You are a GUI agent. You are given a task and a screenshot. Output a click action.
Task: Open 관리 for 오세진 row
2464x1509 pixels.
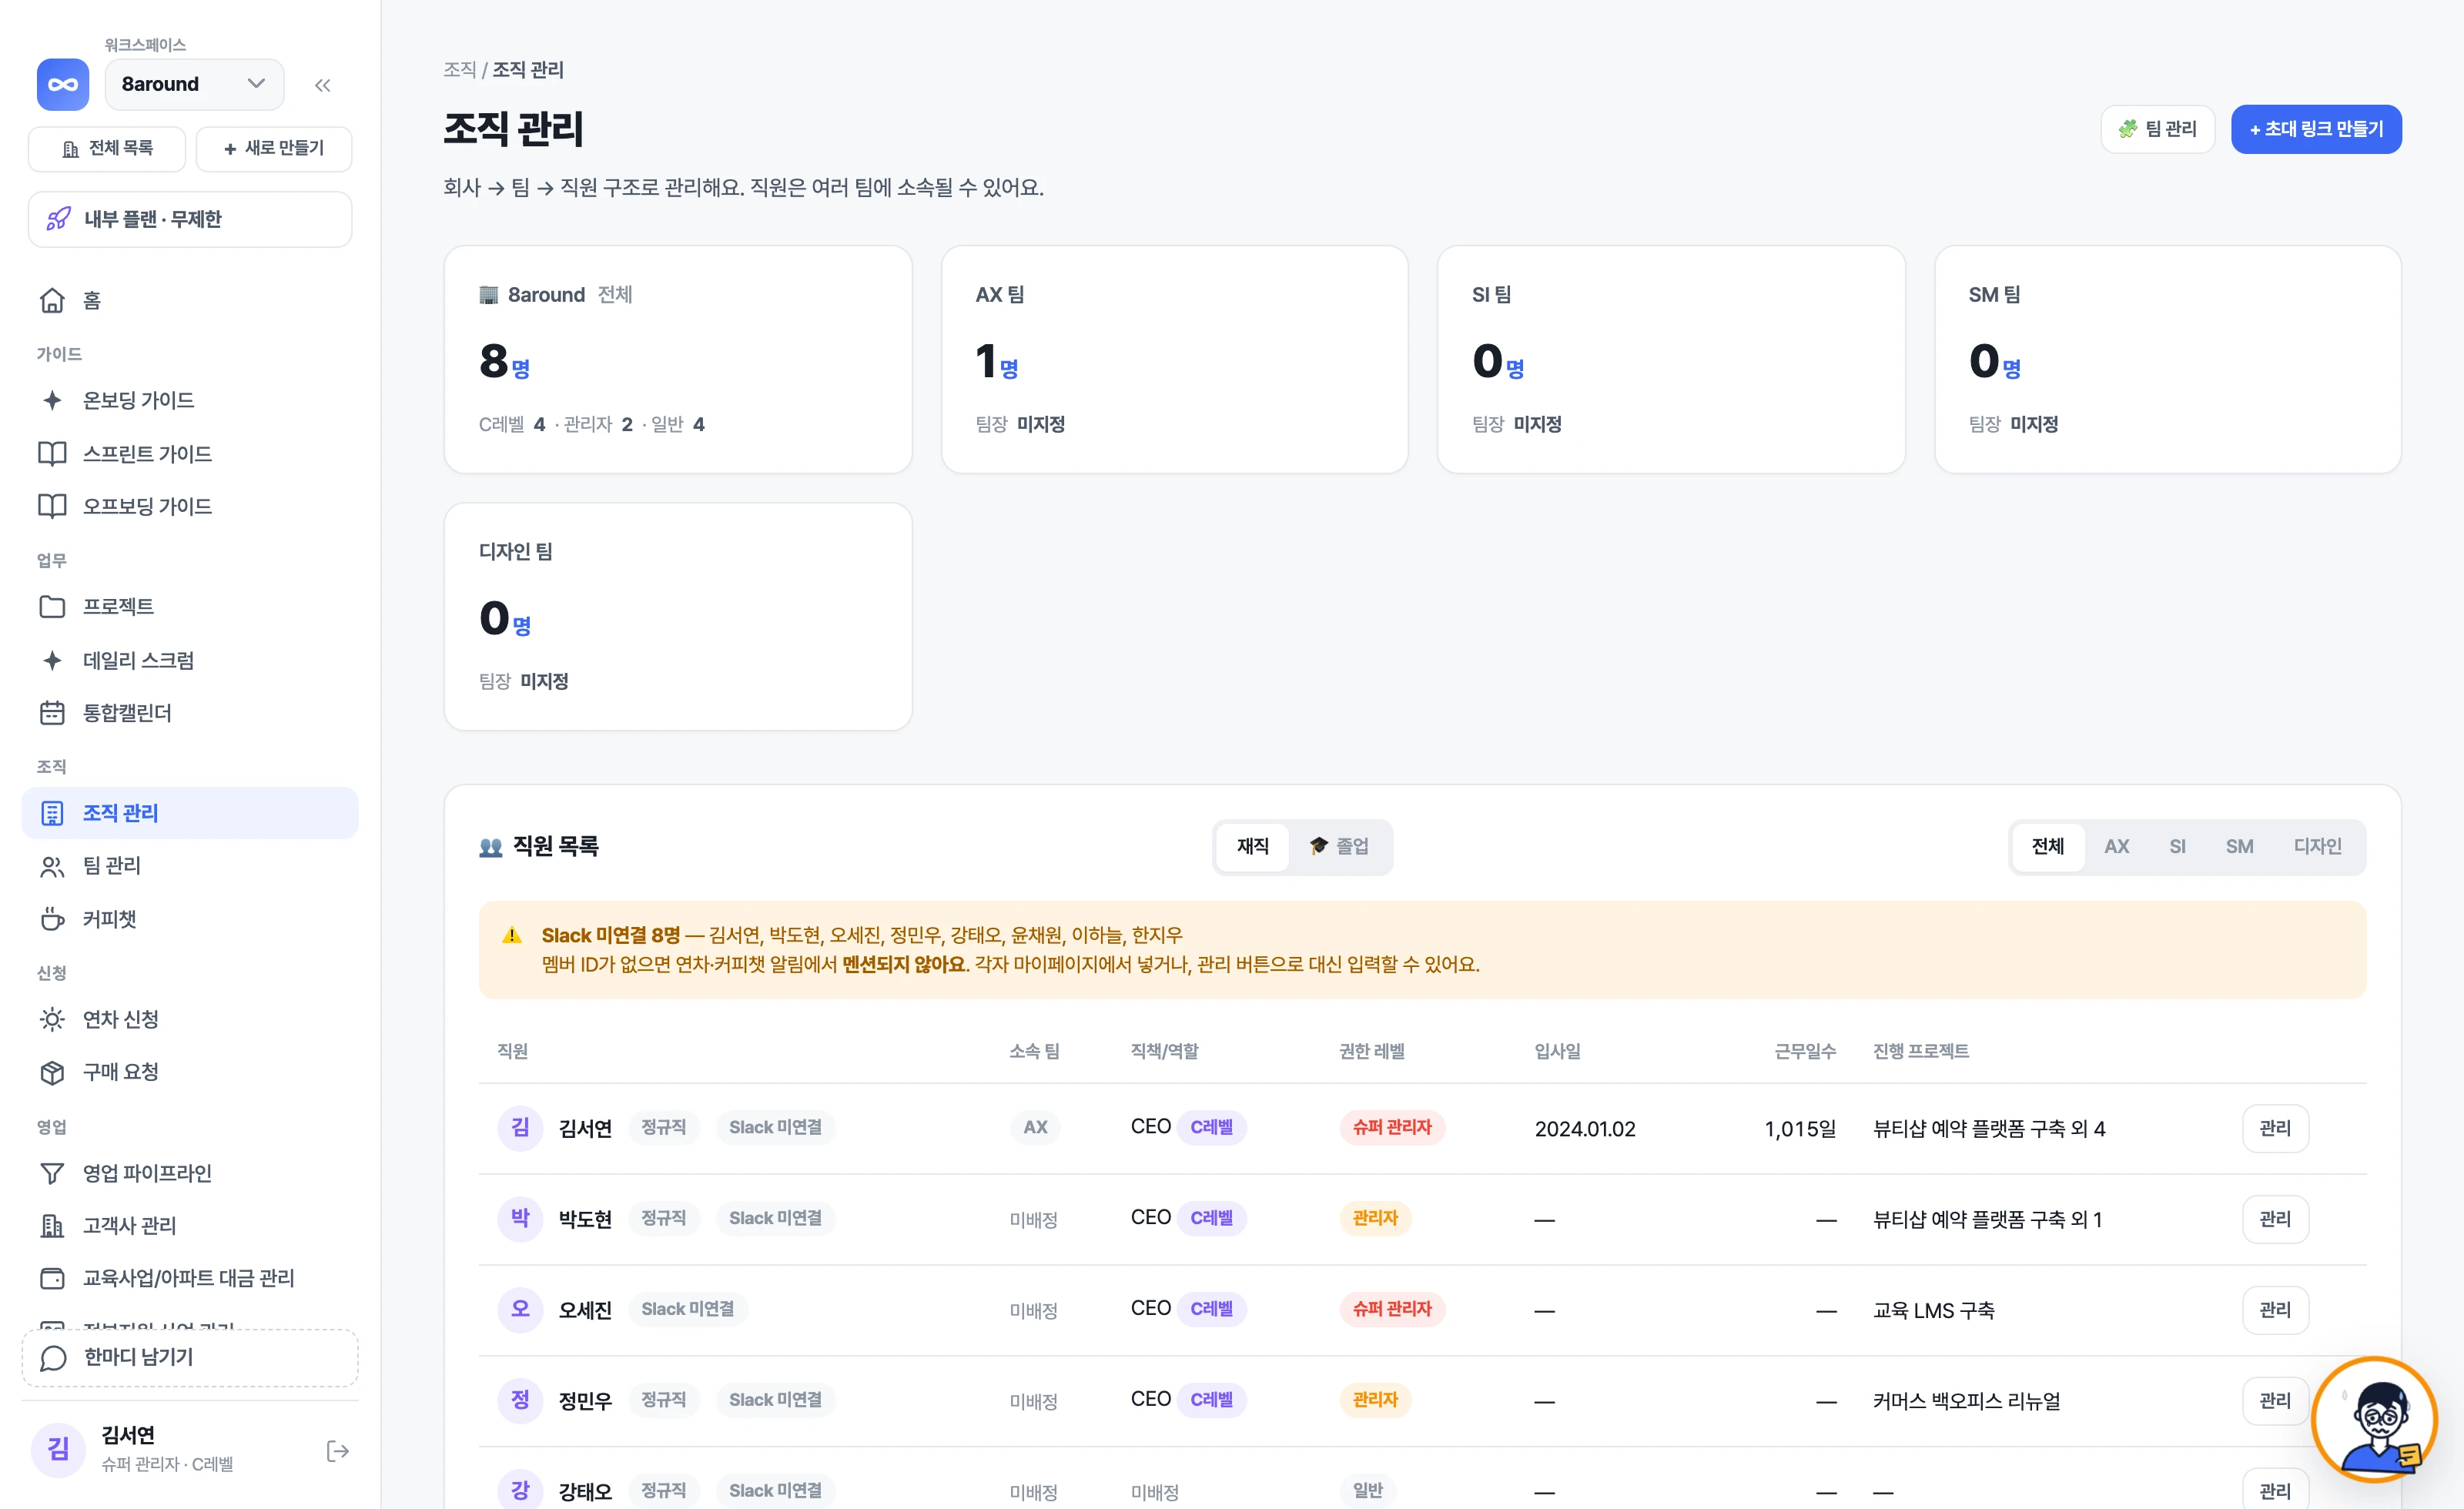(x=2275, y=1309)
